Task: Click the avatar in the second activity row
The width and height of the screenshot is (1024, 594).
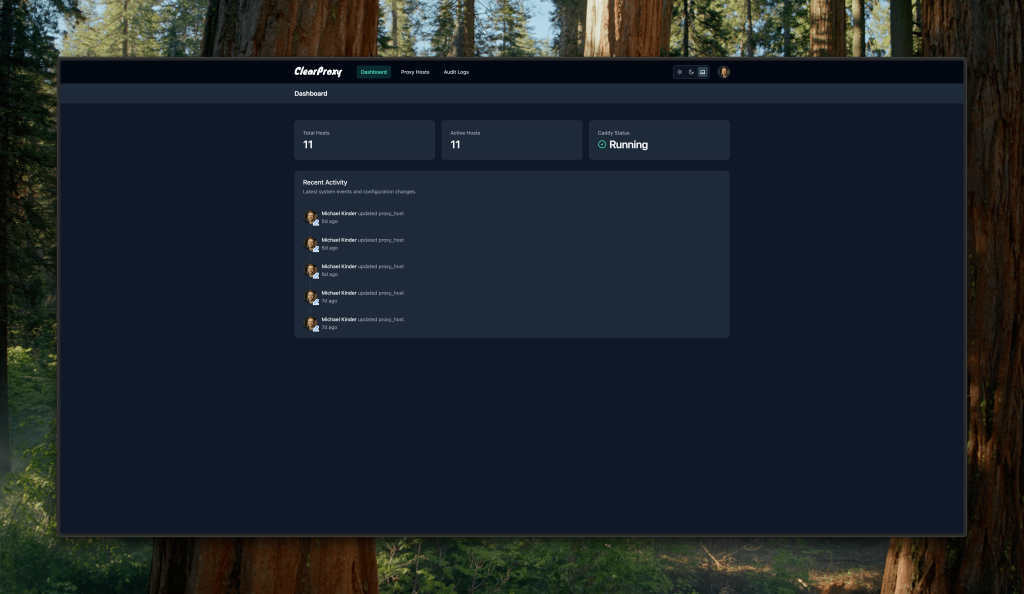Action: (x=310, y=242)
